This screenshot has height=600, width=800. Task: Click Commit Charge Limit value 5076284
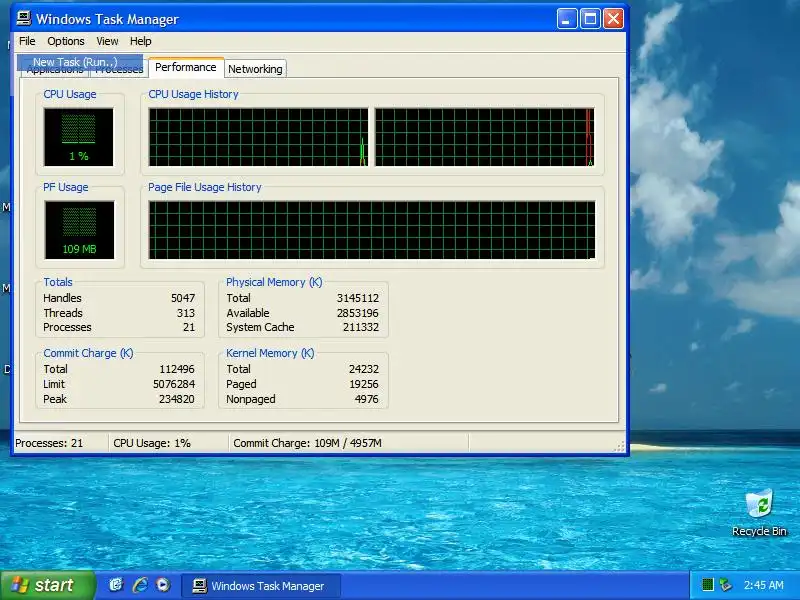click(174, 384)
